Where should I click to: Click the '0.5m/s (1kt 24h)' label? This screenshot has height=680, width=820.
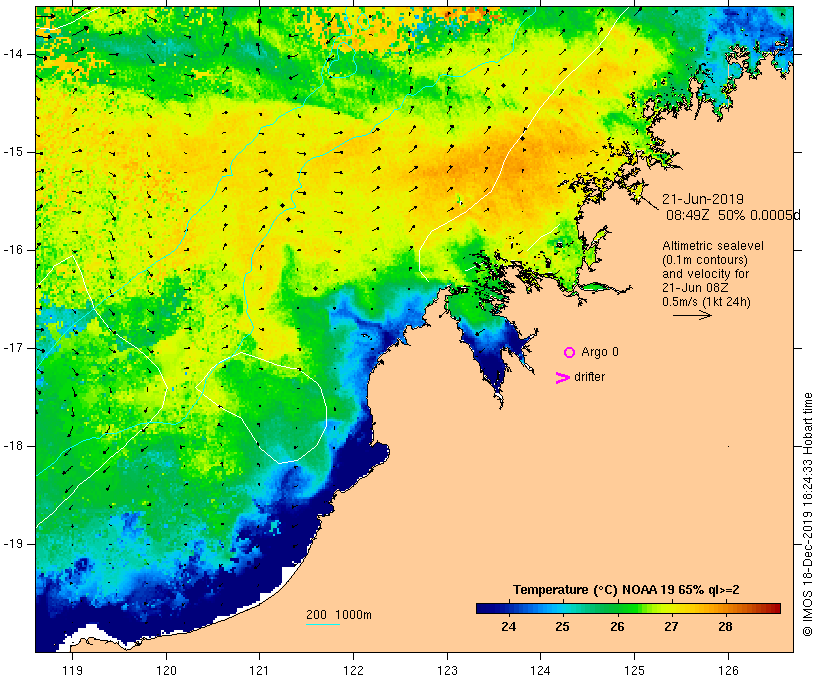706,302
